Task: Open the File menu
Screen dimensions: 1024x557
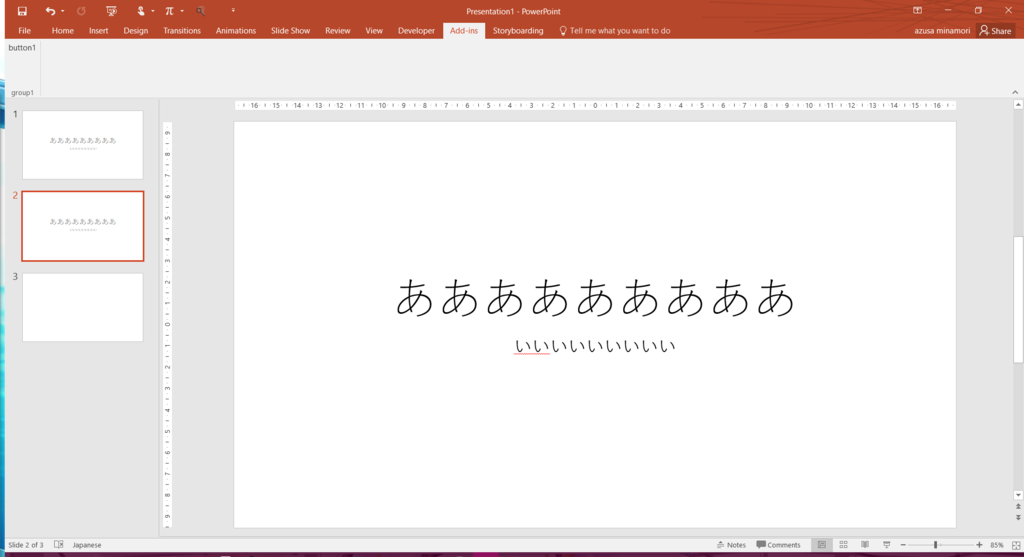Action: (24, 31)
